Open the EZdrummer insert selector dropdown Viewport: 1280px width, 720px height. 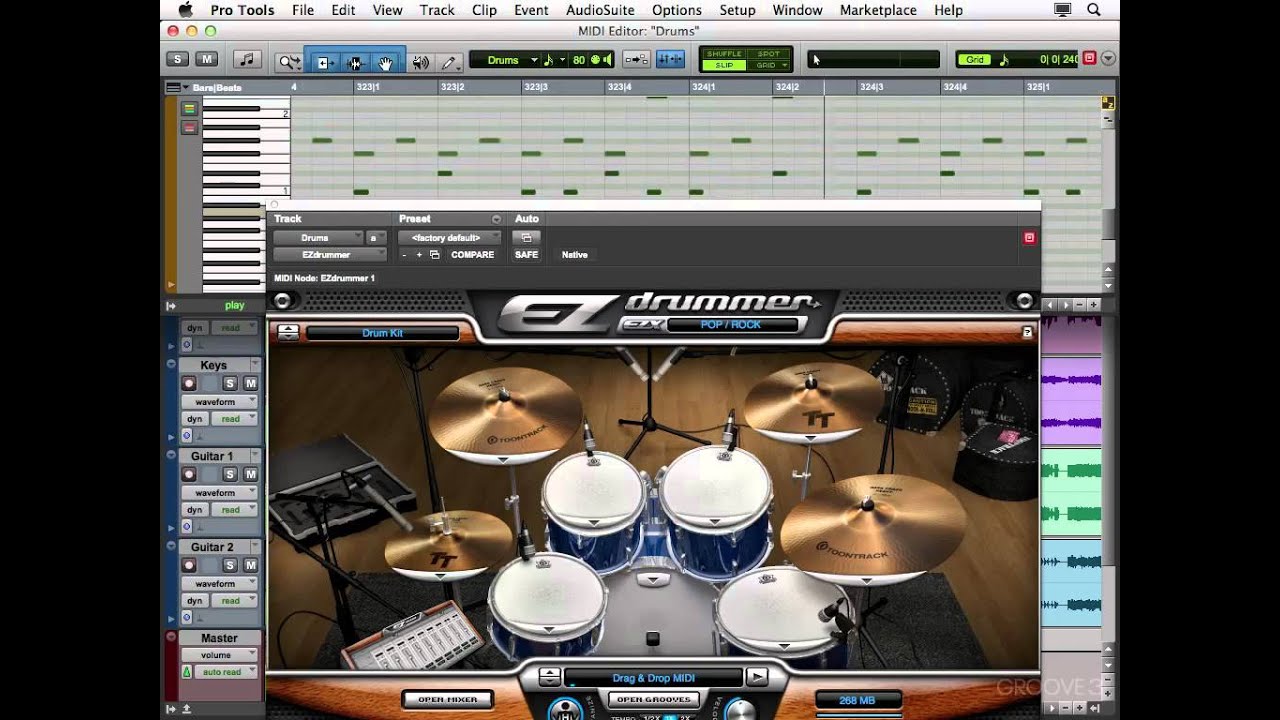tap(330, 255)
